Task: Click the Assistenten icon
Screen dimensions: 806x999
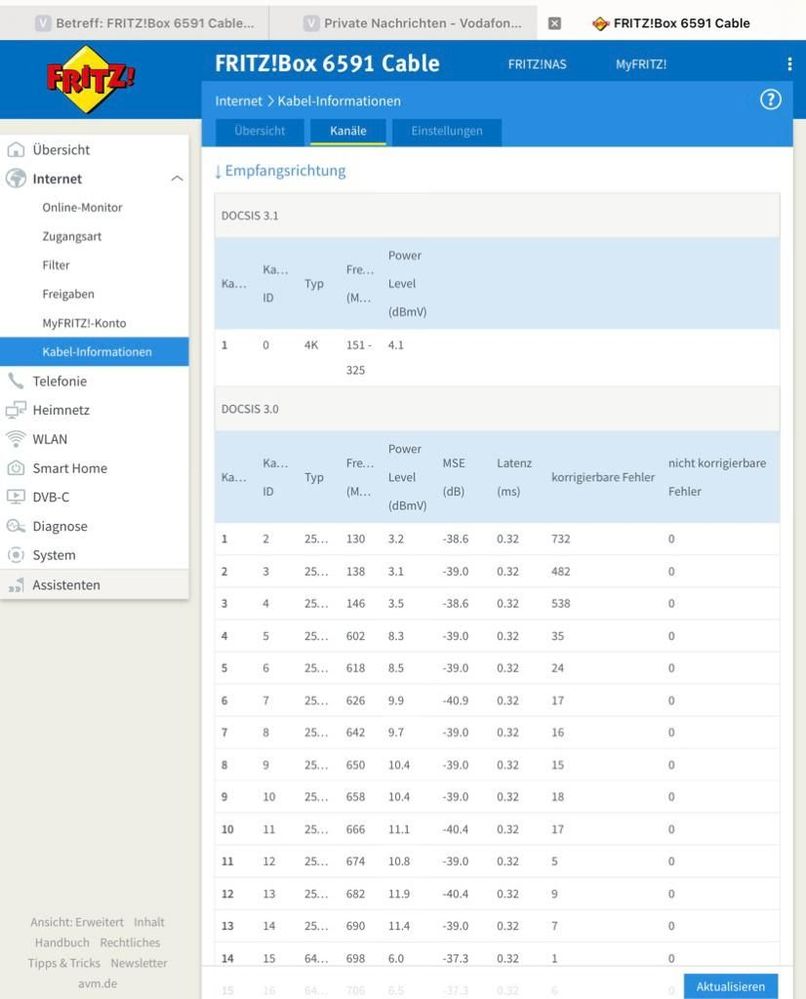Action: tap(15, 585)
